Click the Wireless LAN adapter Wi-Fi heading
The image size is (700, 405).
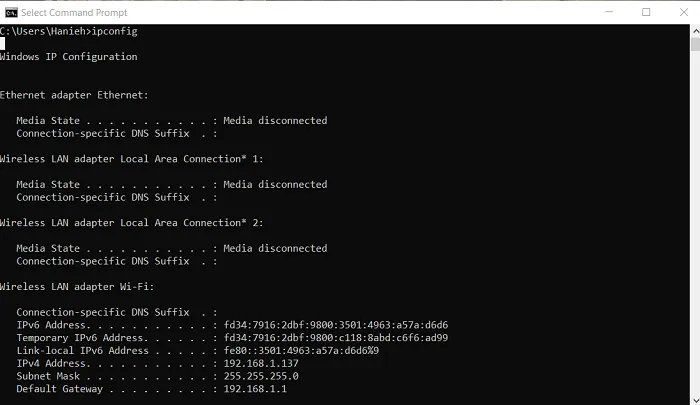77,287
